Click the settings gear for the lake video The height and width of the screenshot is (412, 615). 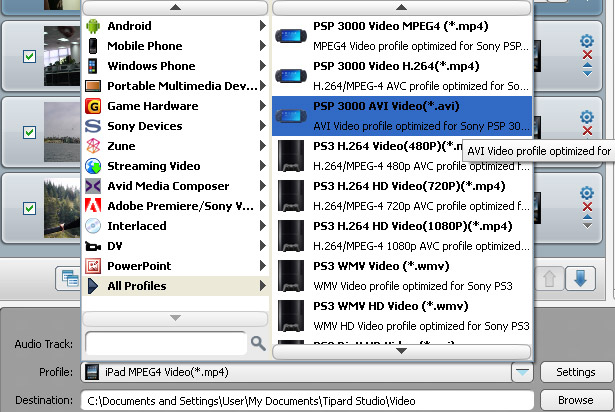click(x=587, y=117)
